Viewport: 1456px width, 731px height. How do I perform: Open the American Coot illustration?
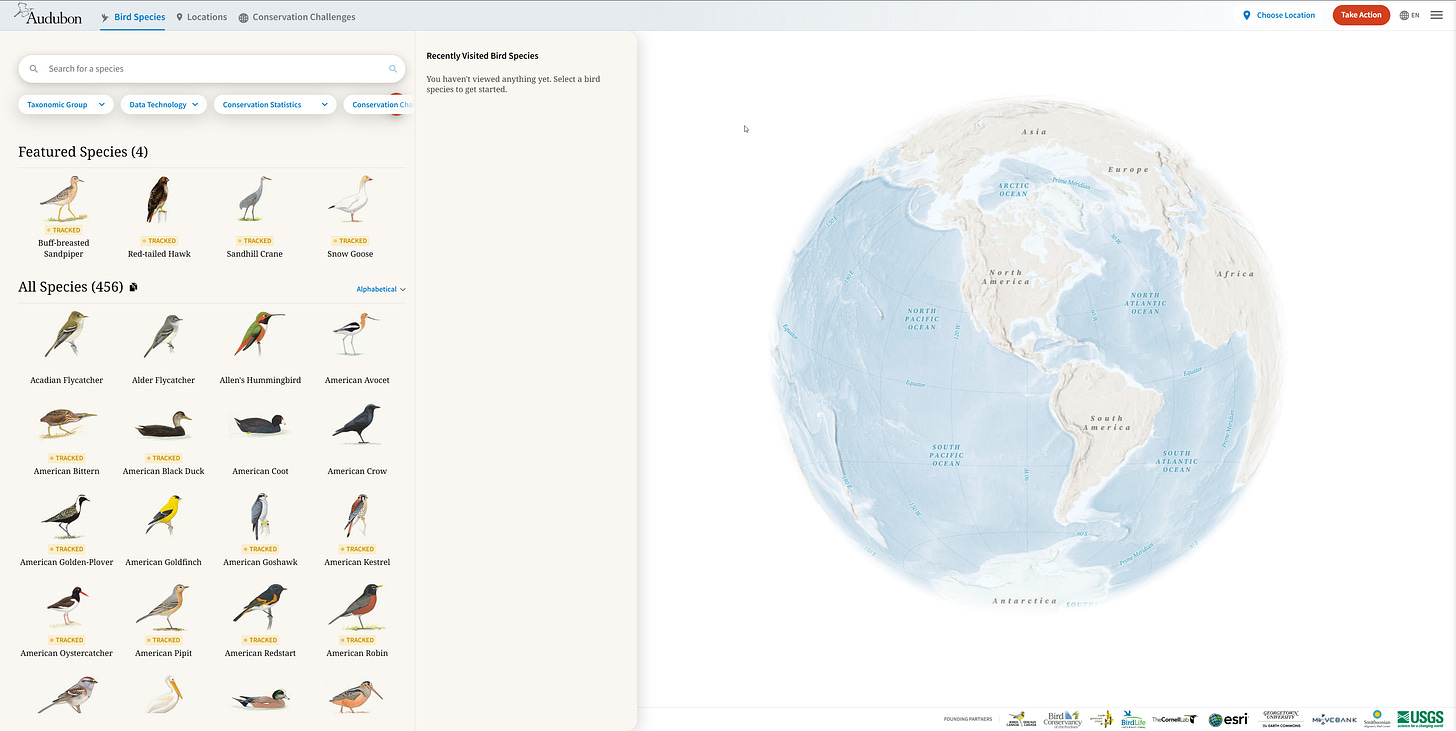tap(259, 424)
